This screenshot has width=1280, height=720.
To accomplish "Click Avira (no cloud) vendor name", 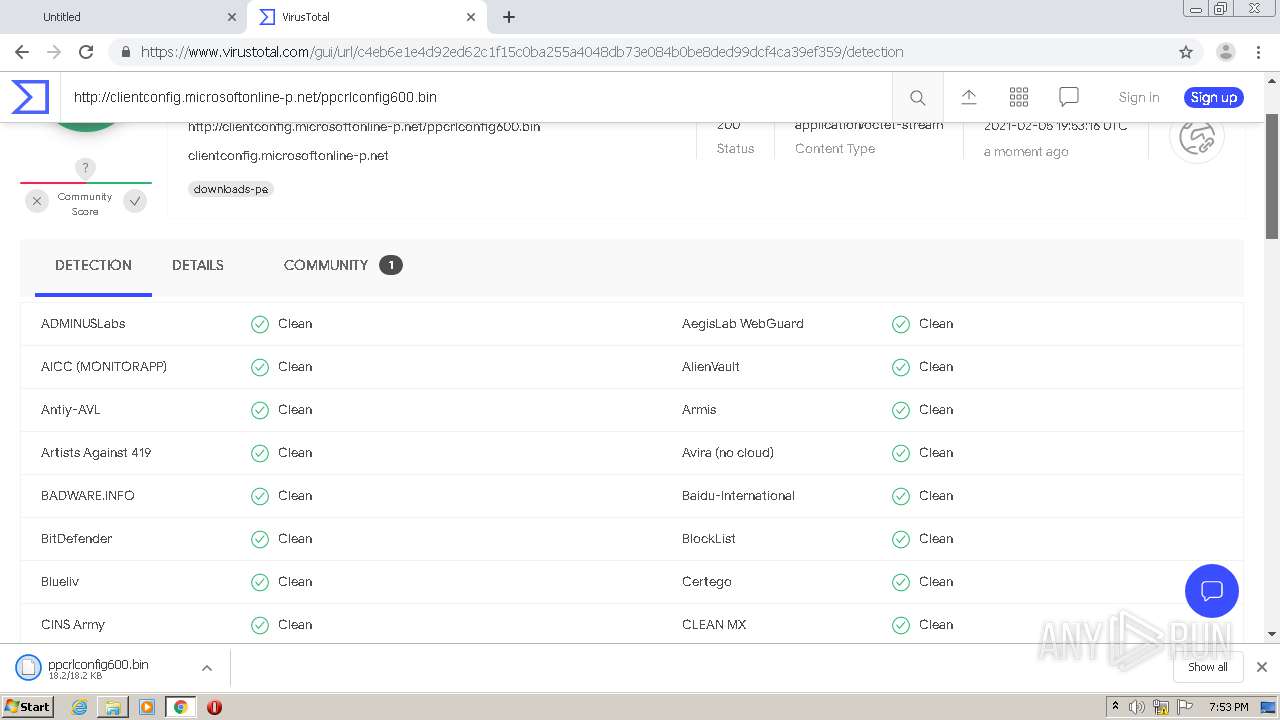I will 728,453.
